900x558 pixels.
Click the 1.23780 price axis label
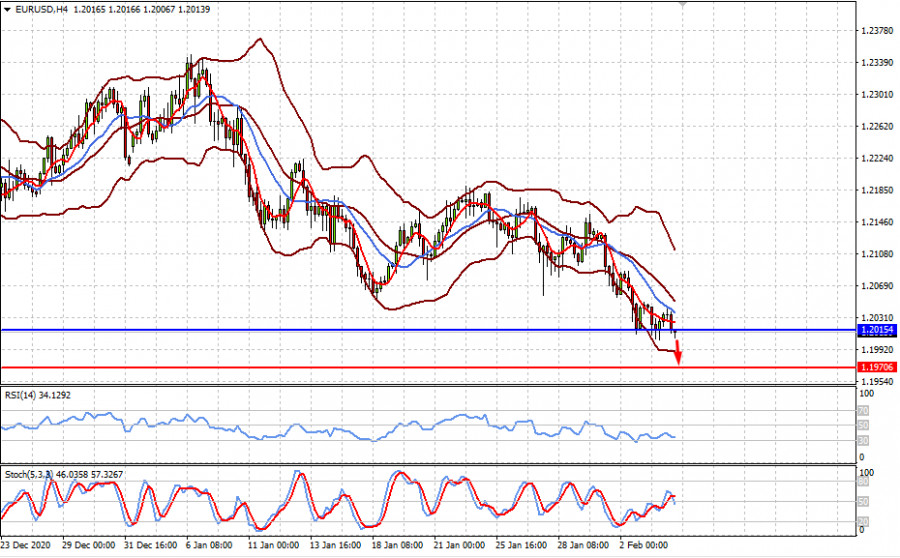click(878, 31)
